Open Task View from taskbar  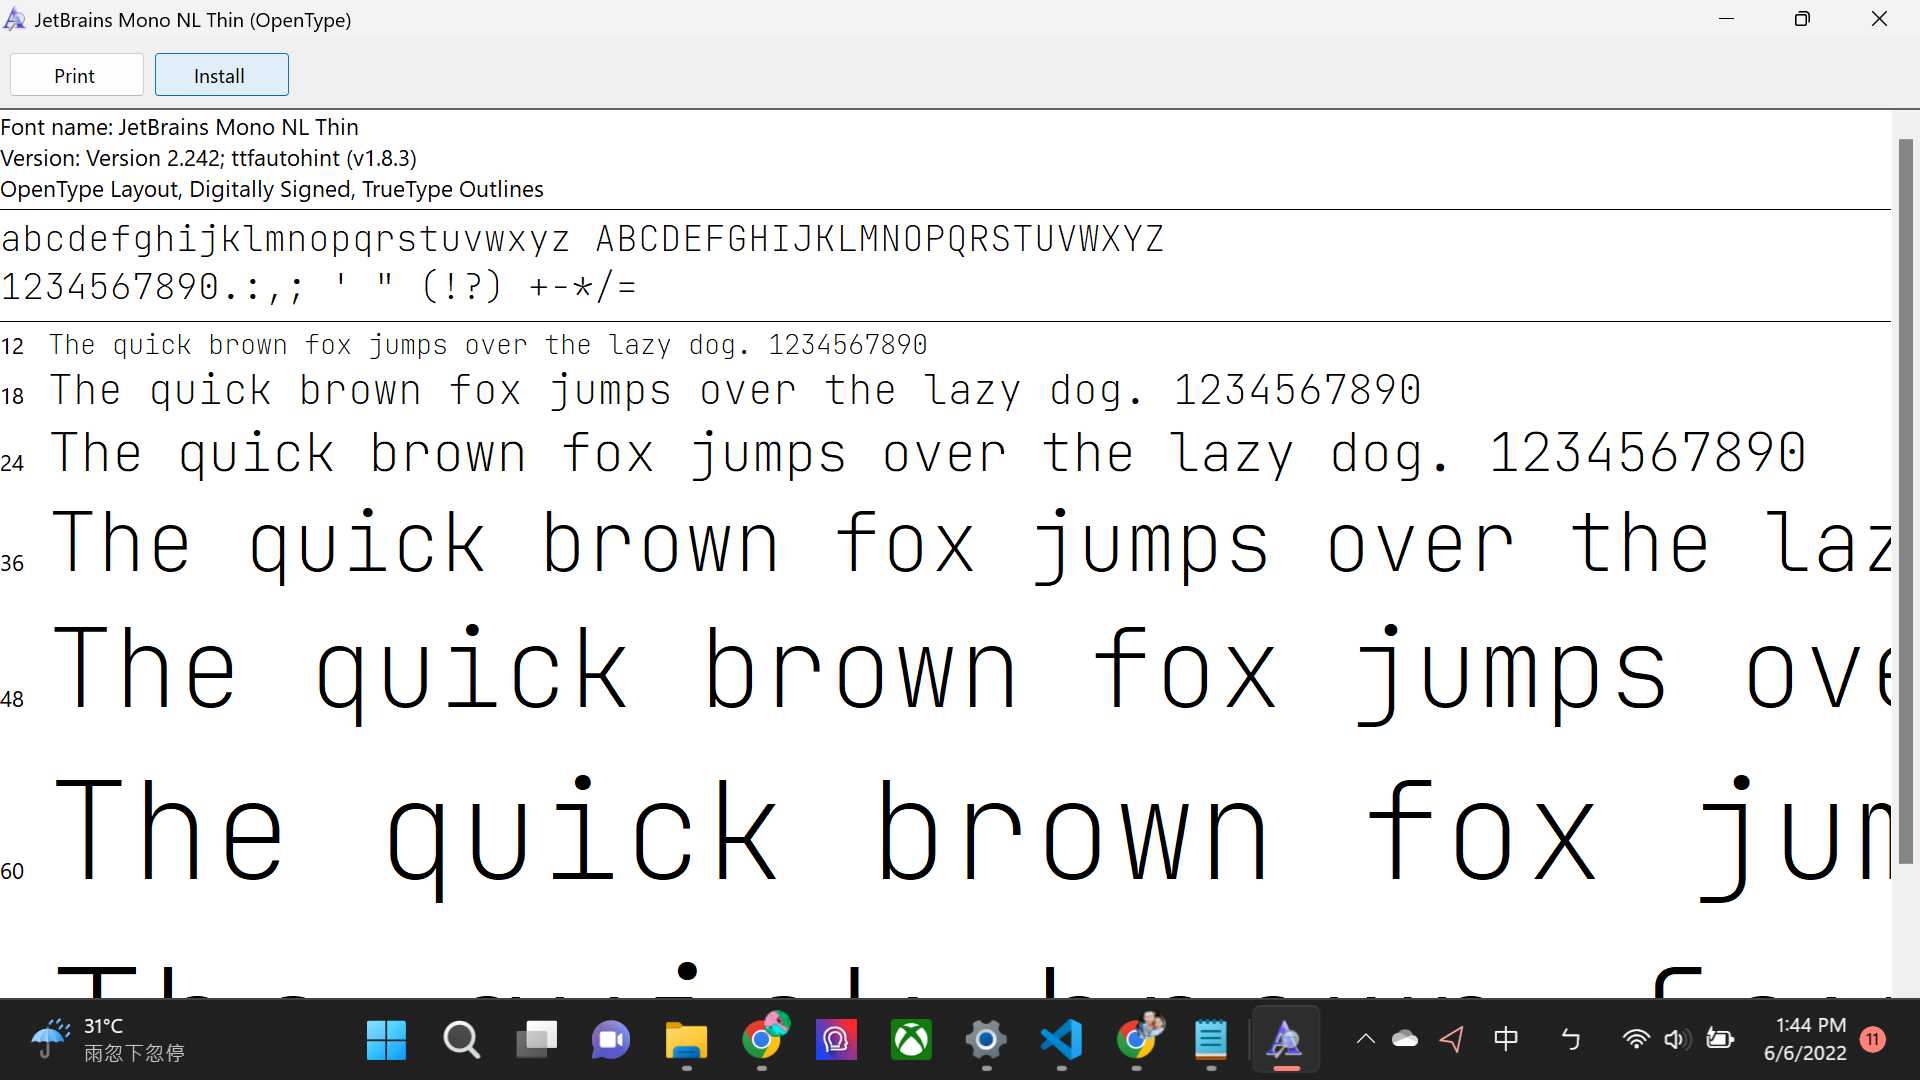(x=536, y=1040)
